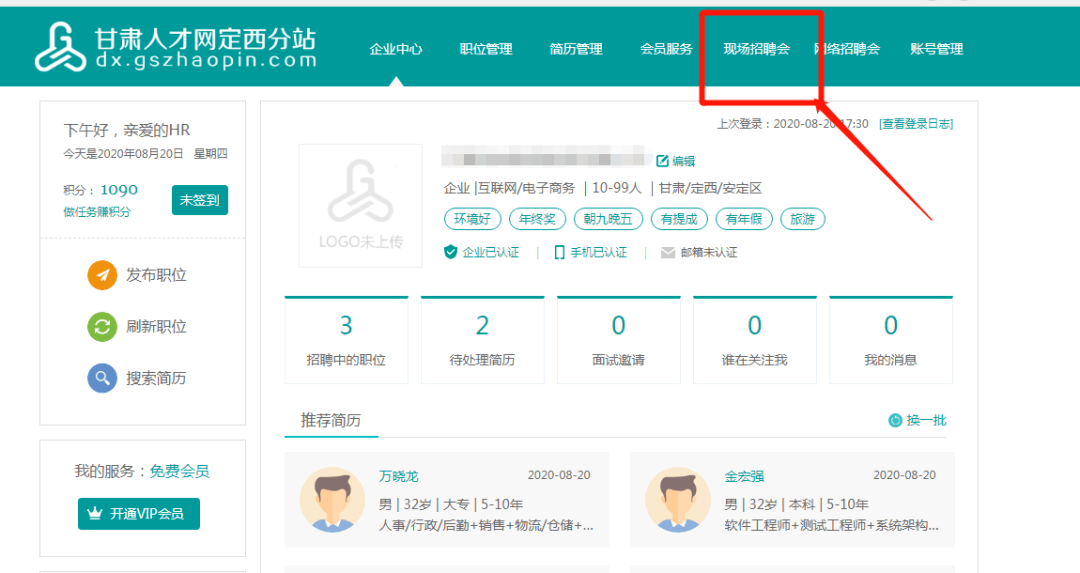
Task: Open the 面试邀请 count card
Action: (619, 340)
